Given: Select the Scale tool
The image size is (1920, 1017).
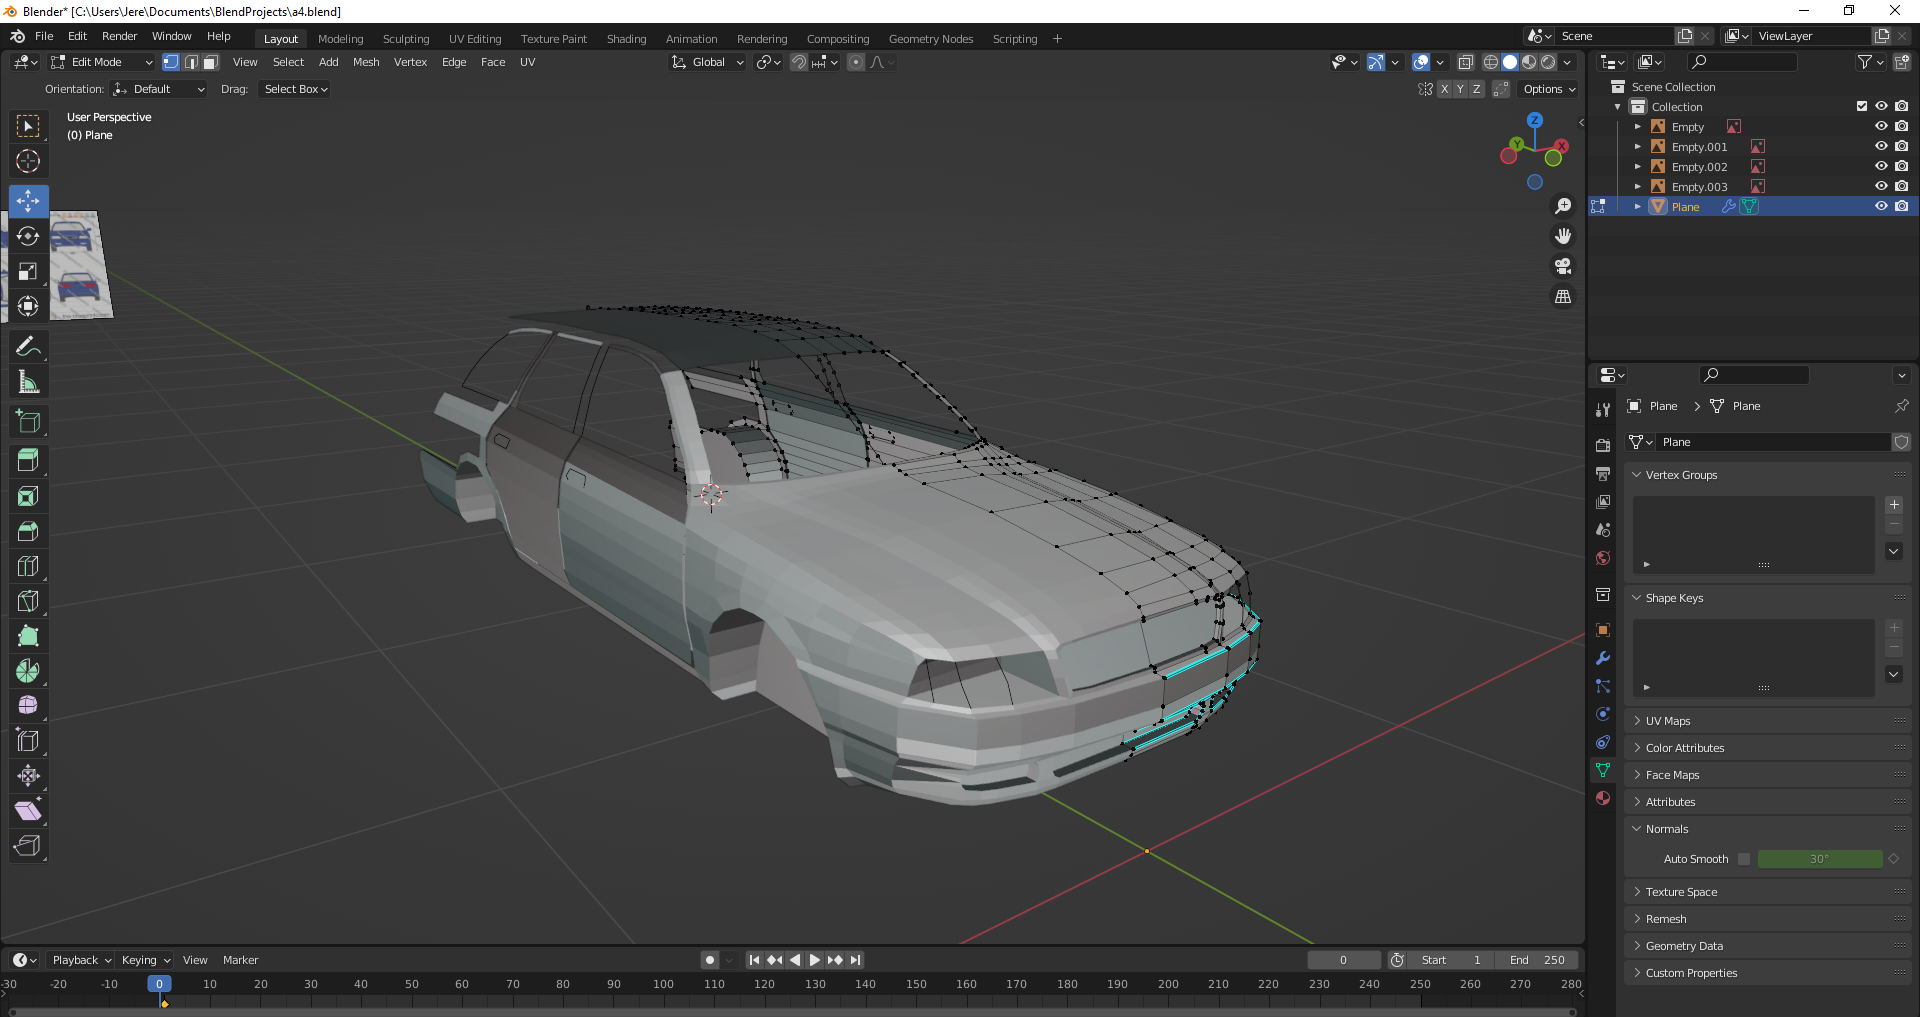Looking at the screenshot, I should [28, 271].
